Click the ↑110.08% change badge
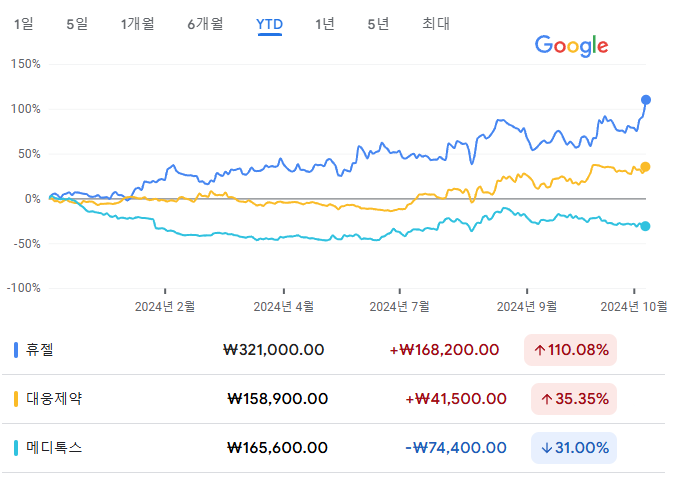This screenshot has width=676, height=480. pos(570,350)
